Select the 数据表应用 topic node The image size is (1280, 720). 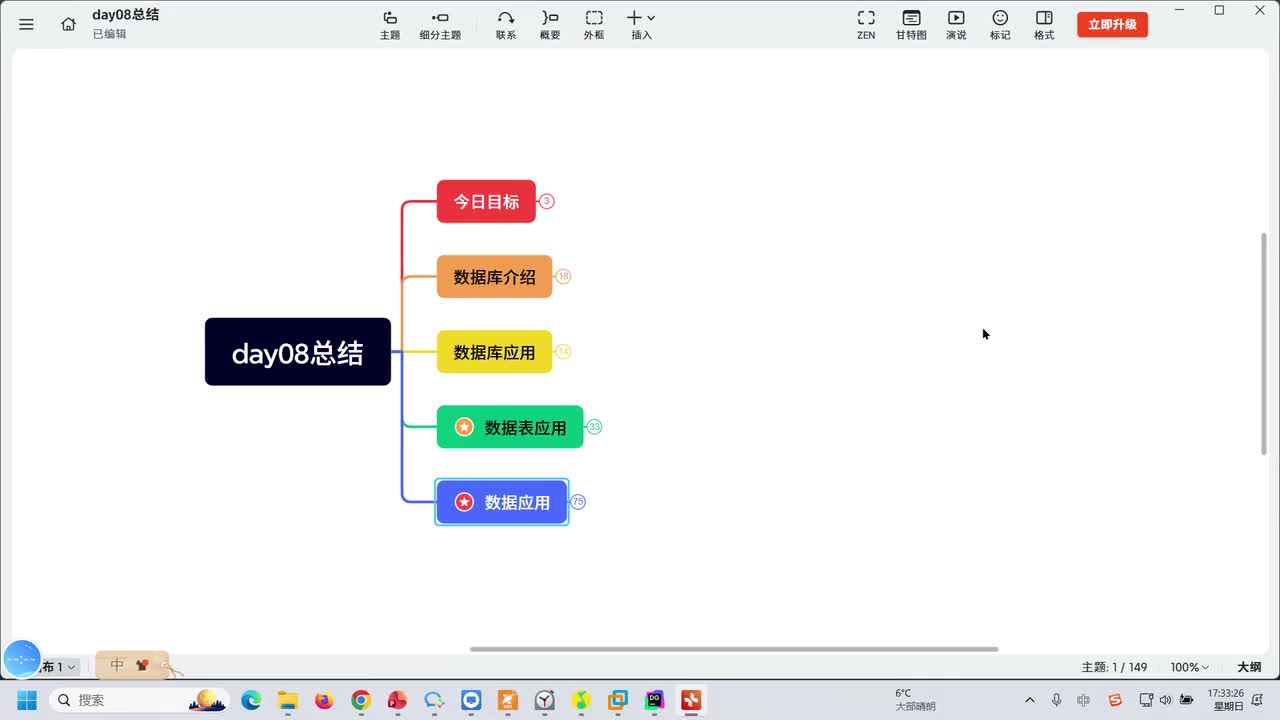pos(510,427)
